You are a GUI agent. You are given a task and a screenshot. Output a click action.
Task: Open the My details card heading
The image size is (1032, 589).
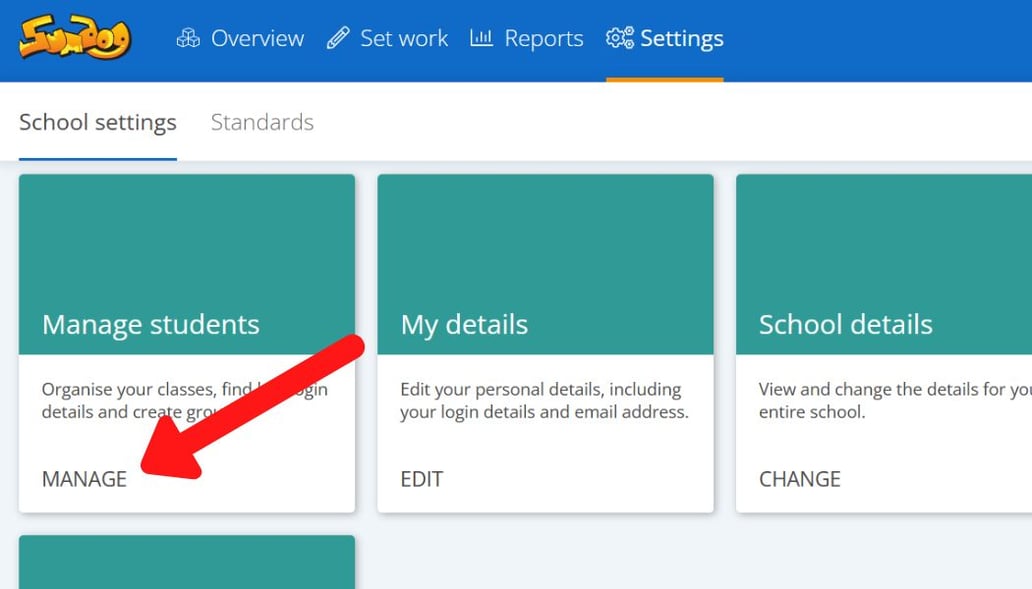pos(464,324)
